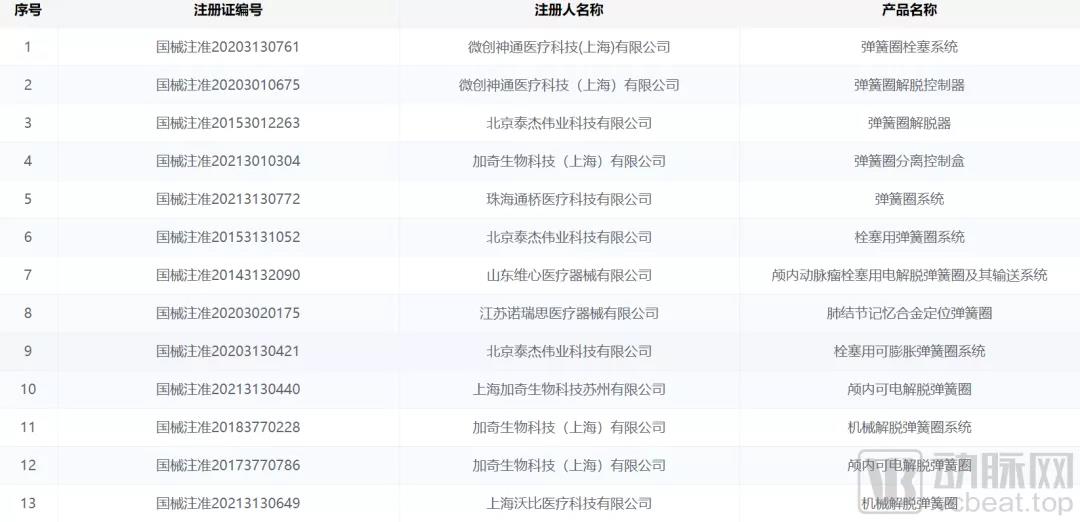The image size is (1080, 522).
Task: Select registration number 国械注准20173770786
Action: [x=228, y=465]
